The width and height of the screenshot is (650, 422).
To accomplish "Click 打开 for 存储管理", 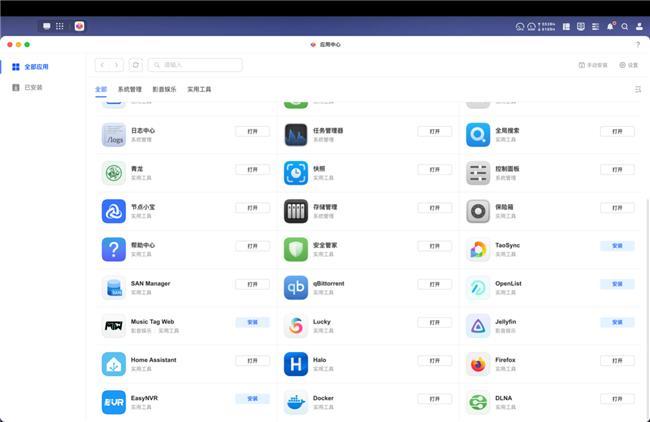I will pos(434,208).
